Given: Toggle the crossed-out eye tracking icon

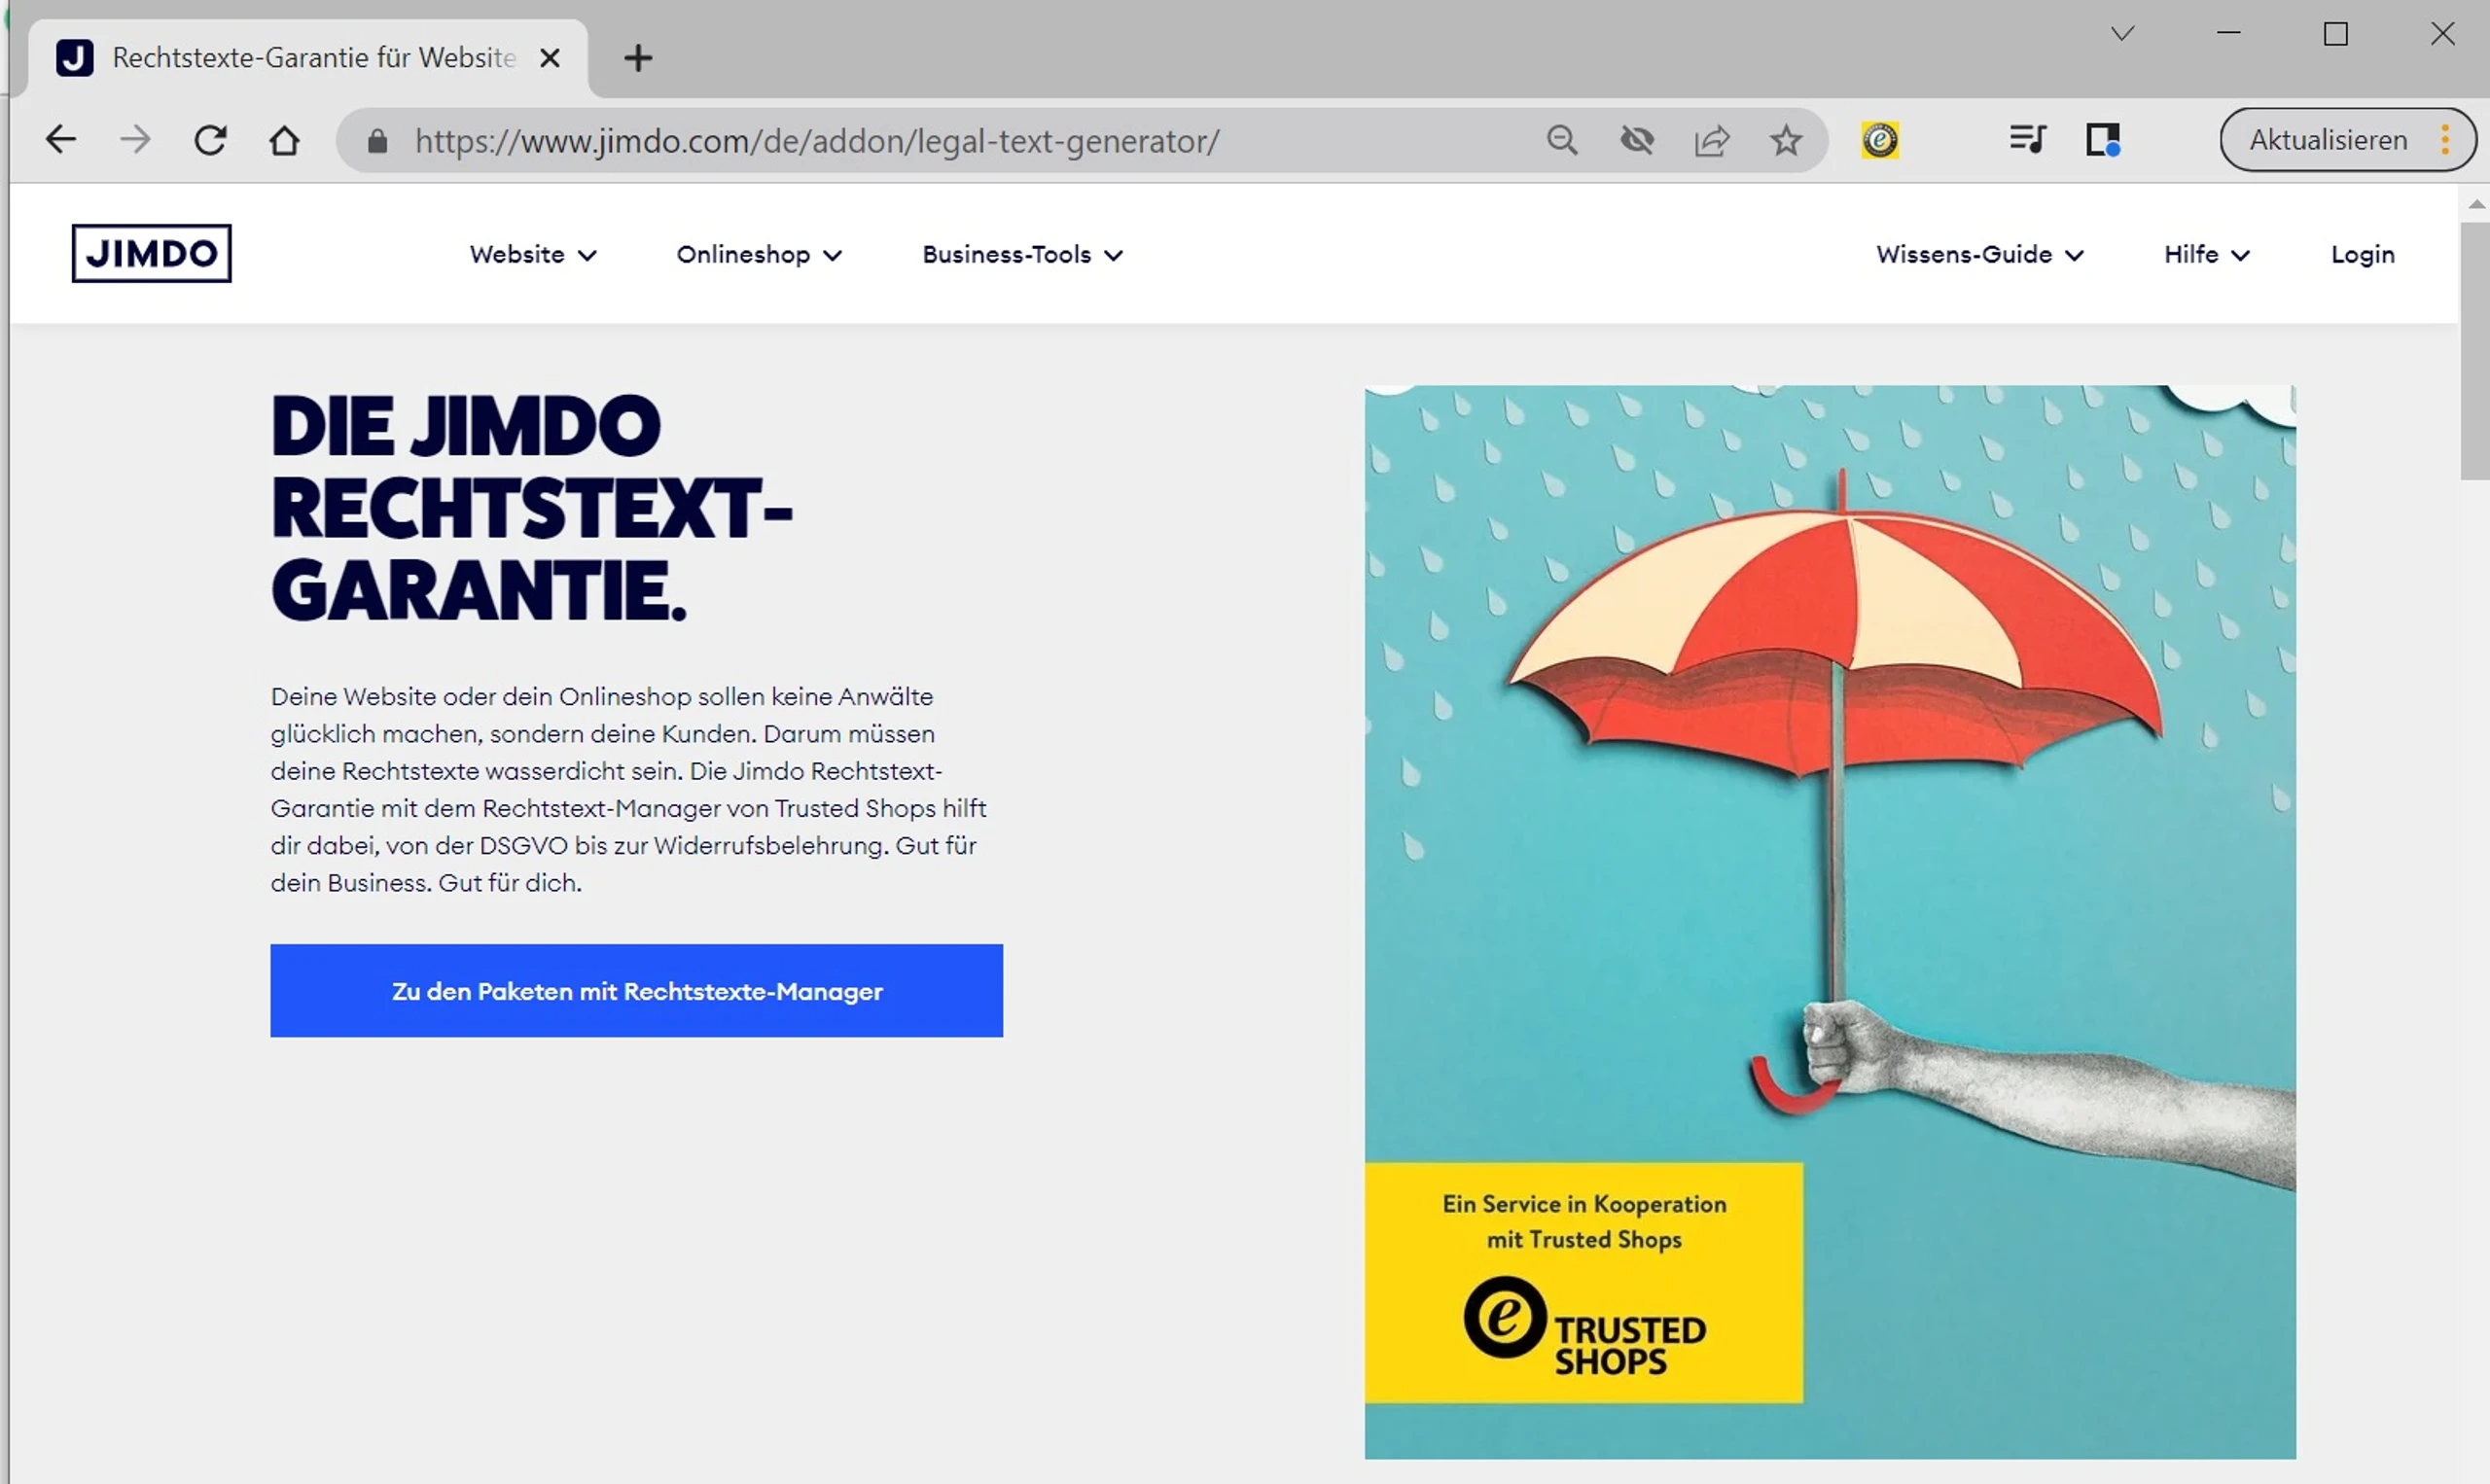Looking at the screenshot, I should [1637, 140].
